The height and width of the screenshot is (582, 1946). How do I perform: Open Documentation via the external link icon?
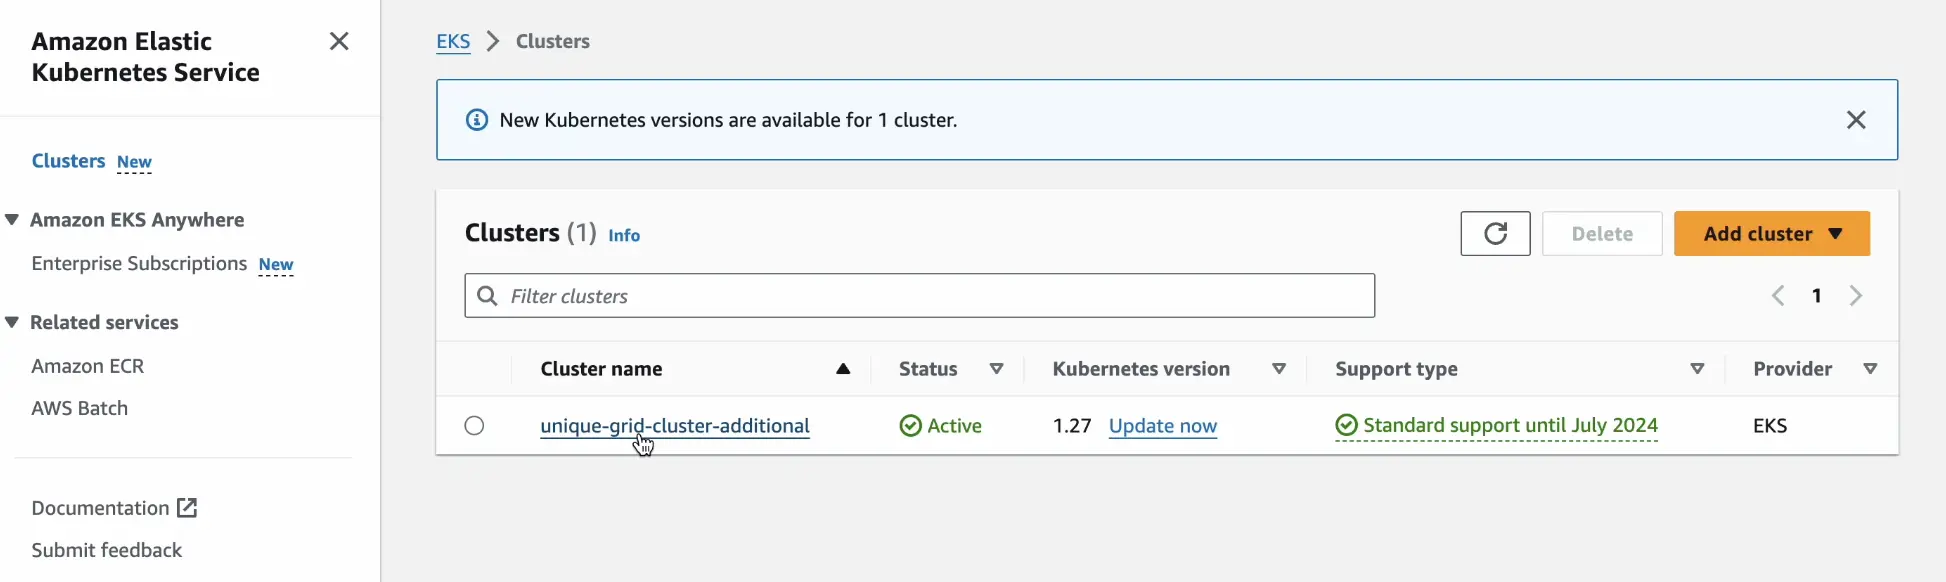tap(186, 508)
